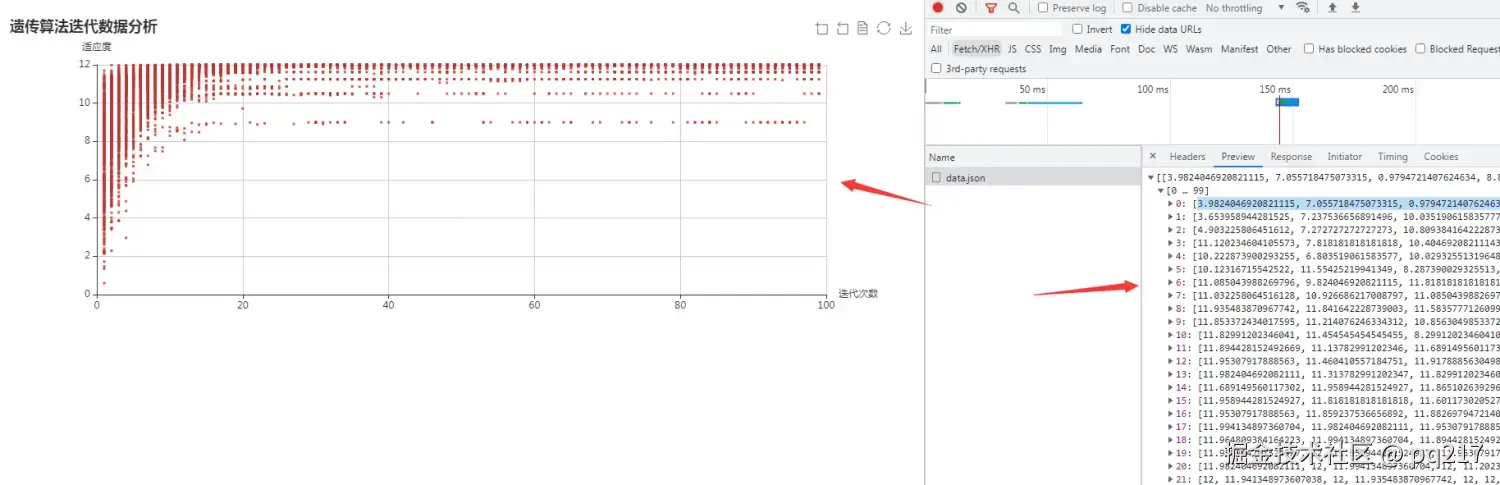Click the chart restore (refresh) icon
Image resolution: width=1500 pixels, height=485 pixels.
(x=884, y=28)
